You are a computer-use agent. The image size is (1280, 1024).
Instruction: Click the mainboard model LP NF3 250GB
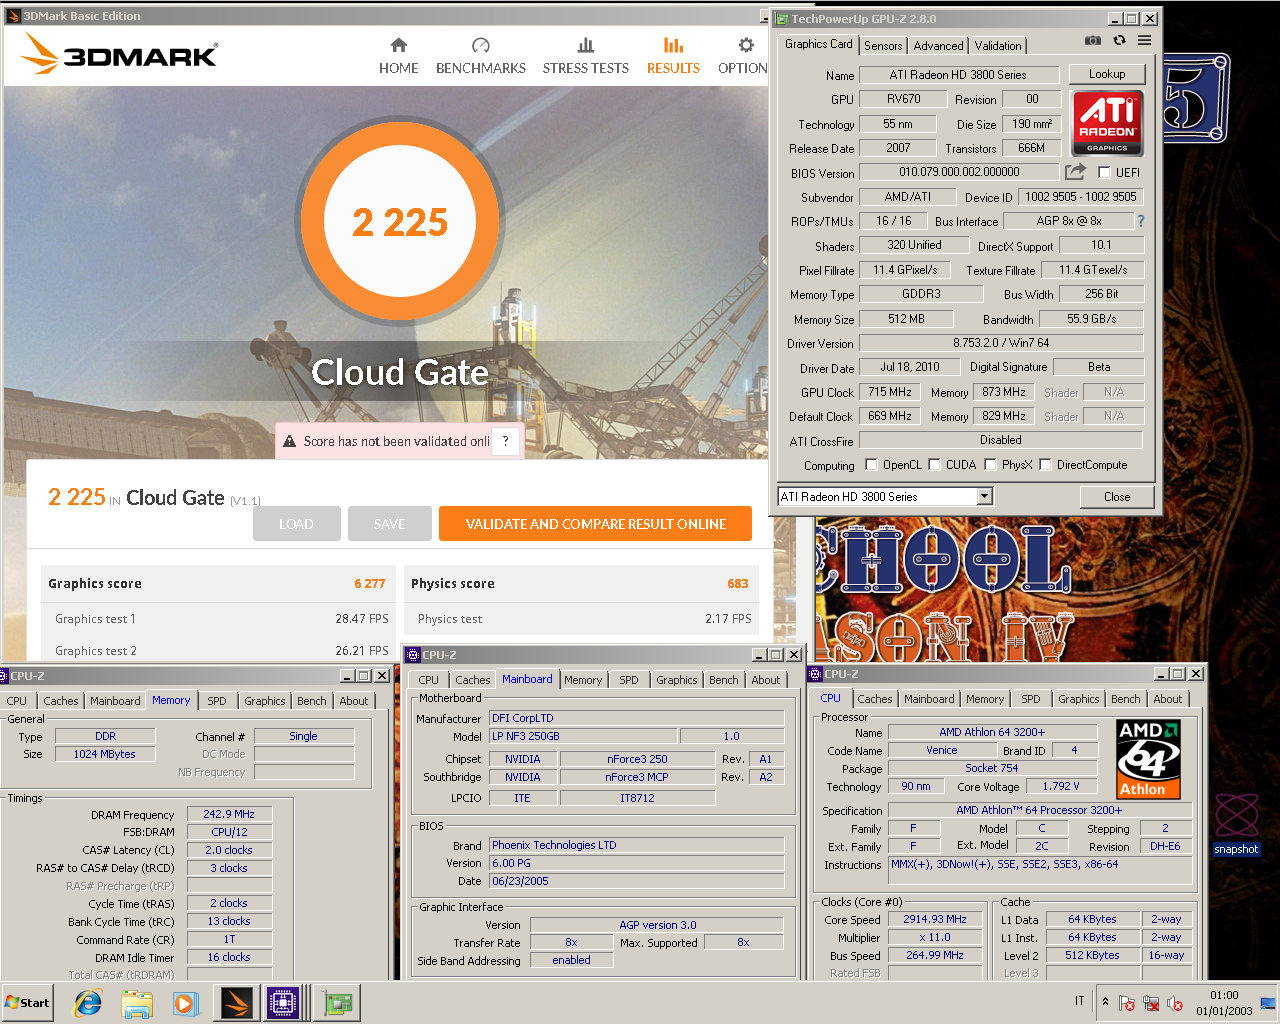point(582,736)
